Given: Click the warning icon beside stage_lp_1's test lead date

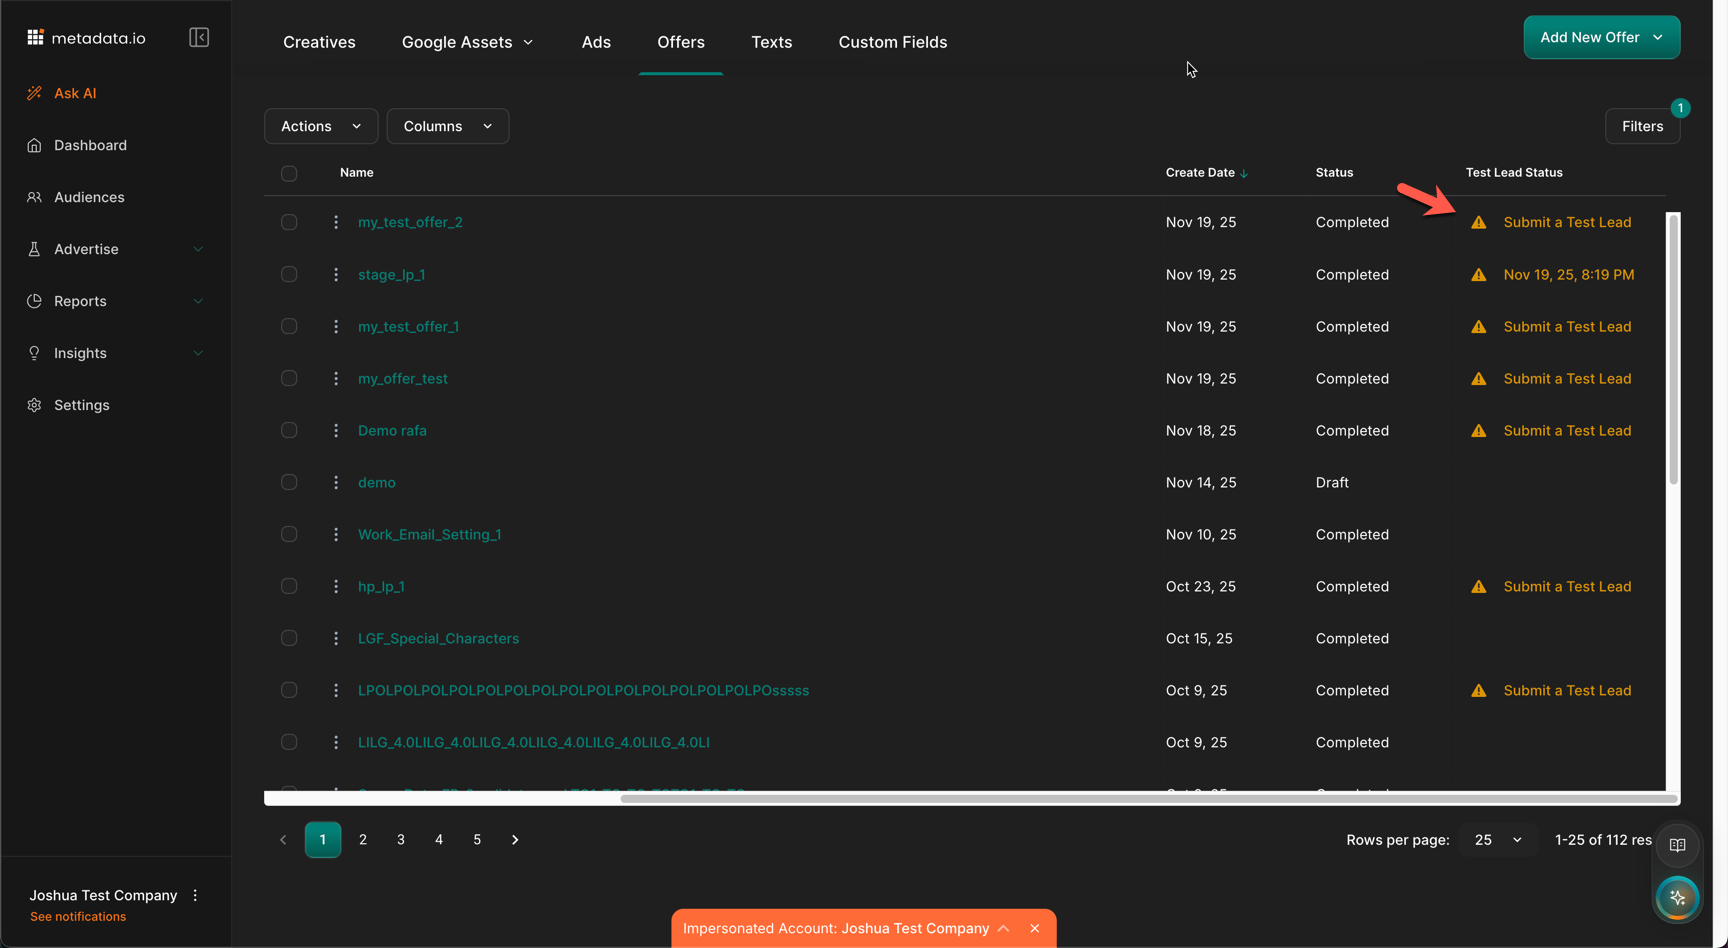Looking at the screenshot, I should point(1478,275).
